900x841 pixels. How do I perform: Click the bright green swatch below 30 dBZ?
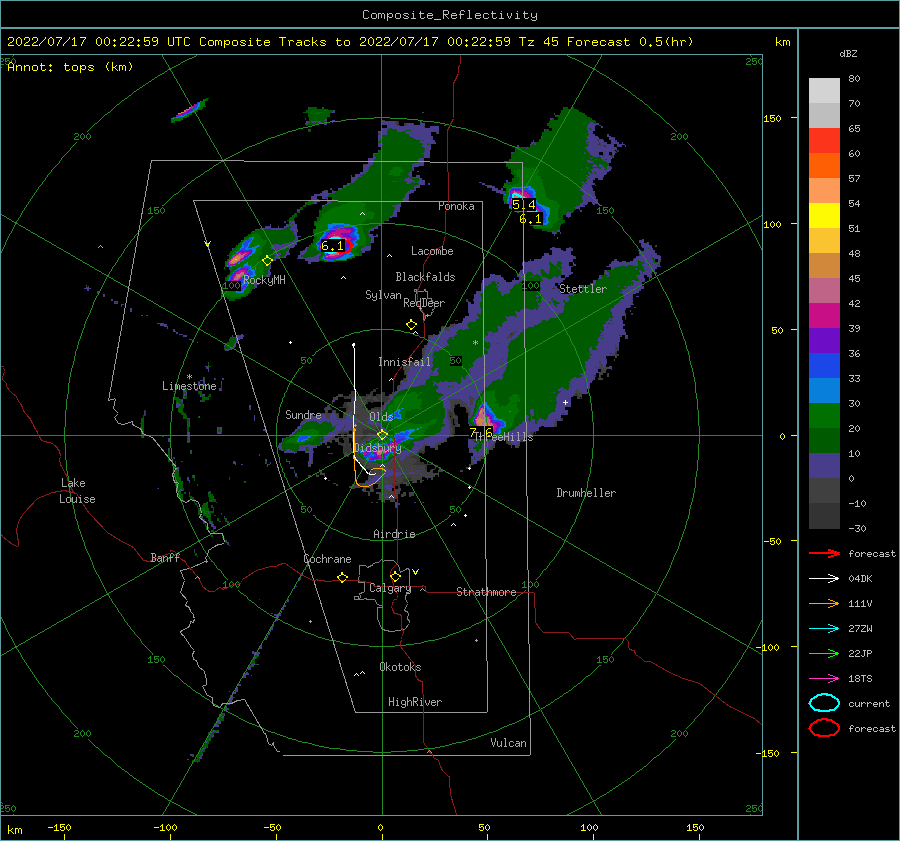click(x=824, y=416)
